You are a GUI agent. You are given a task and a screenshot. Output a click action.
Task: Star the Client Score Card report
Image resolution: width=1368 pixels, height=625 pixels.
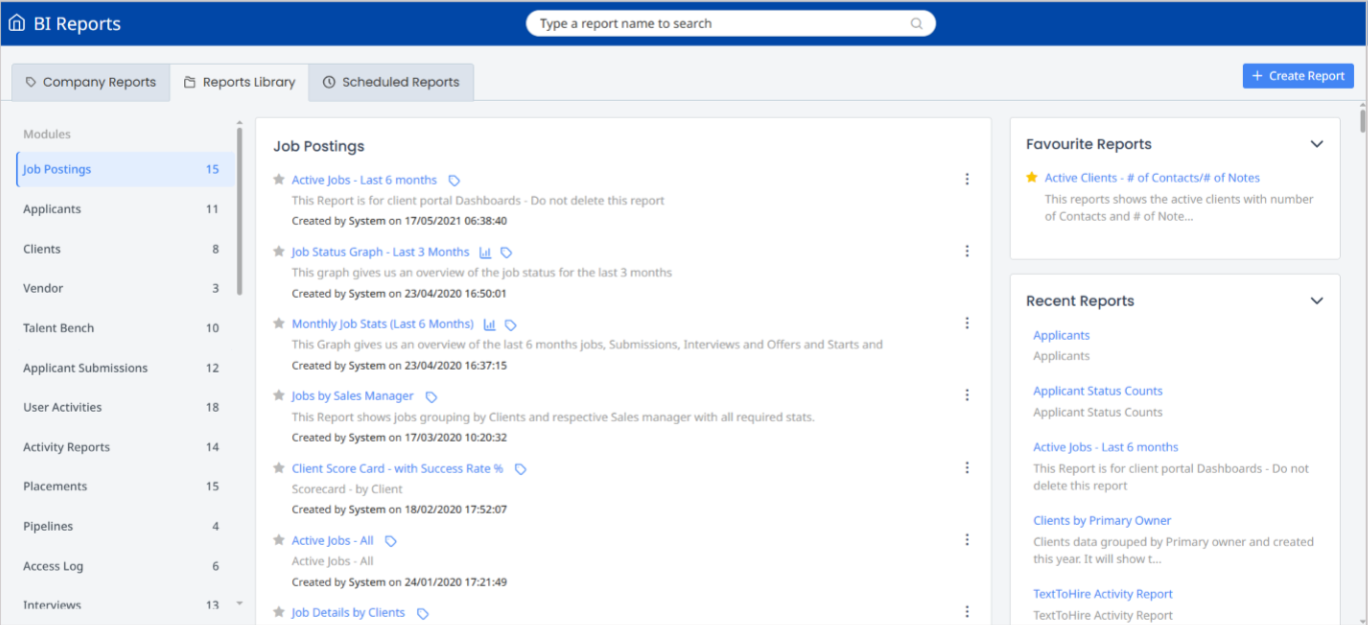pyautogui.click(x=279, y=468)
